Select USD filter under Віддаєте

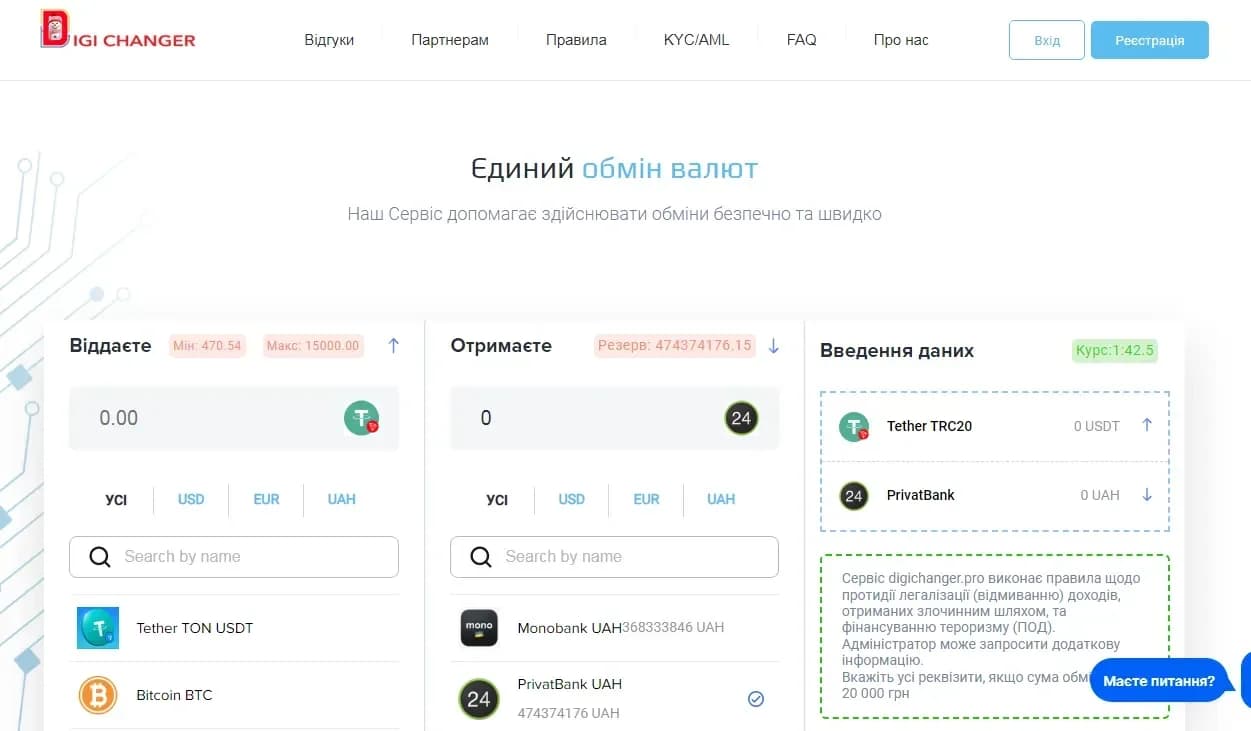click(x=191, y=499)
